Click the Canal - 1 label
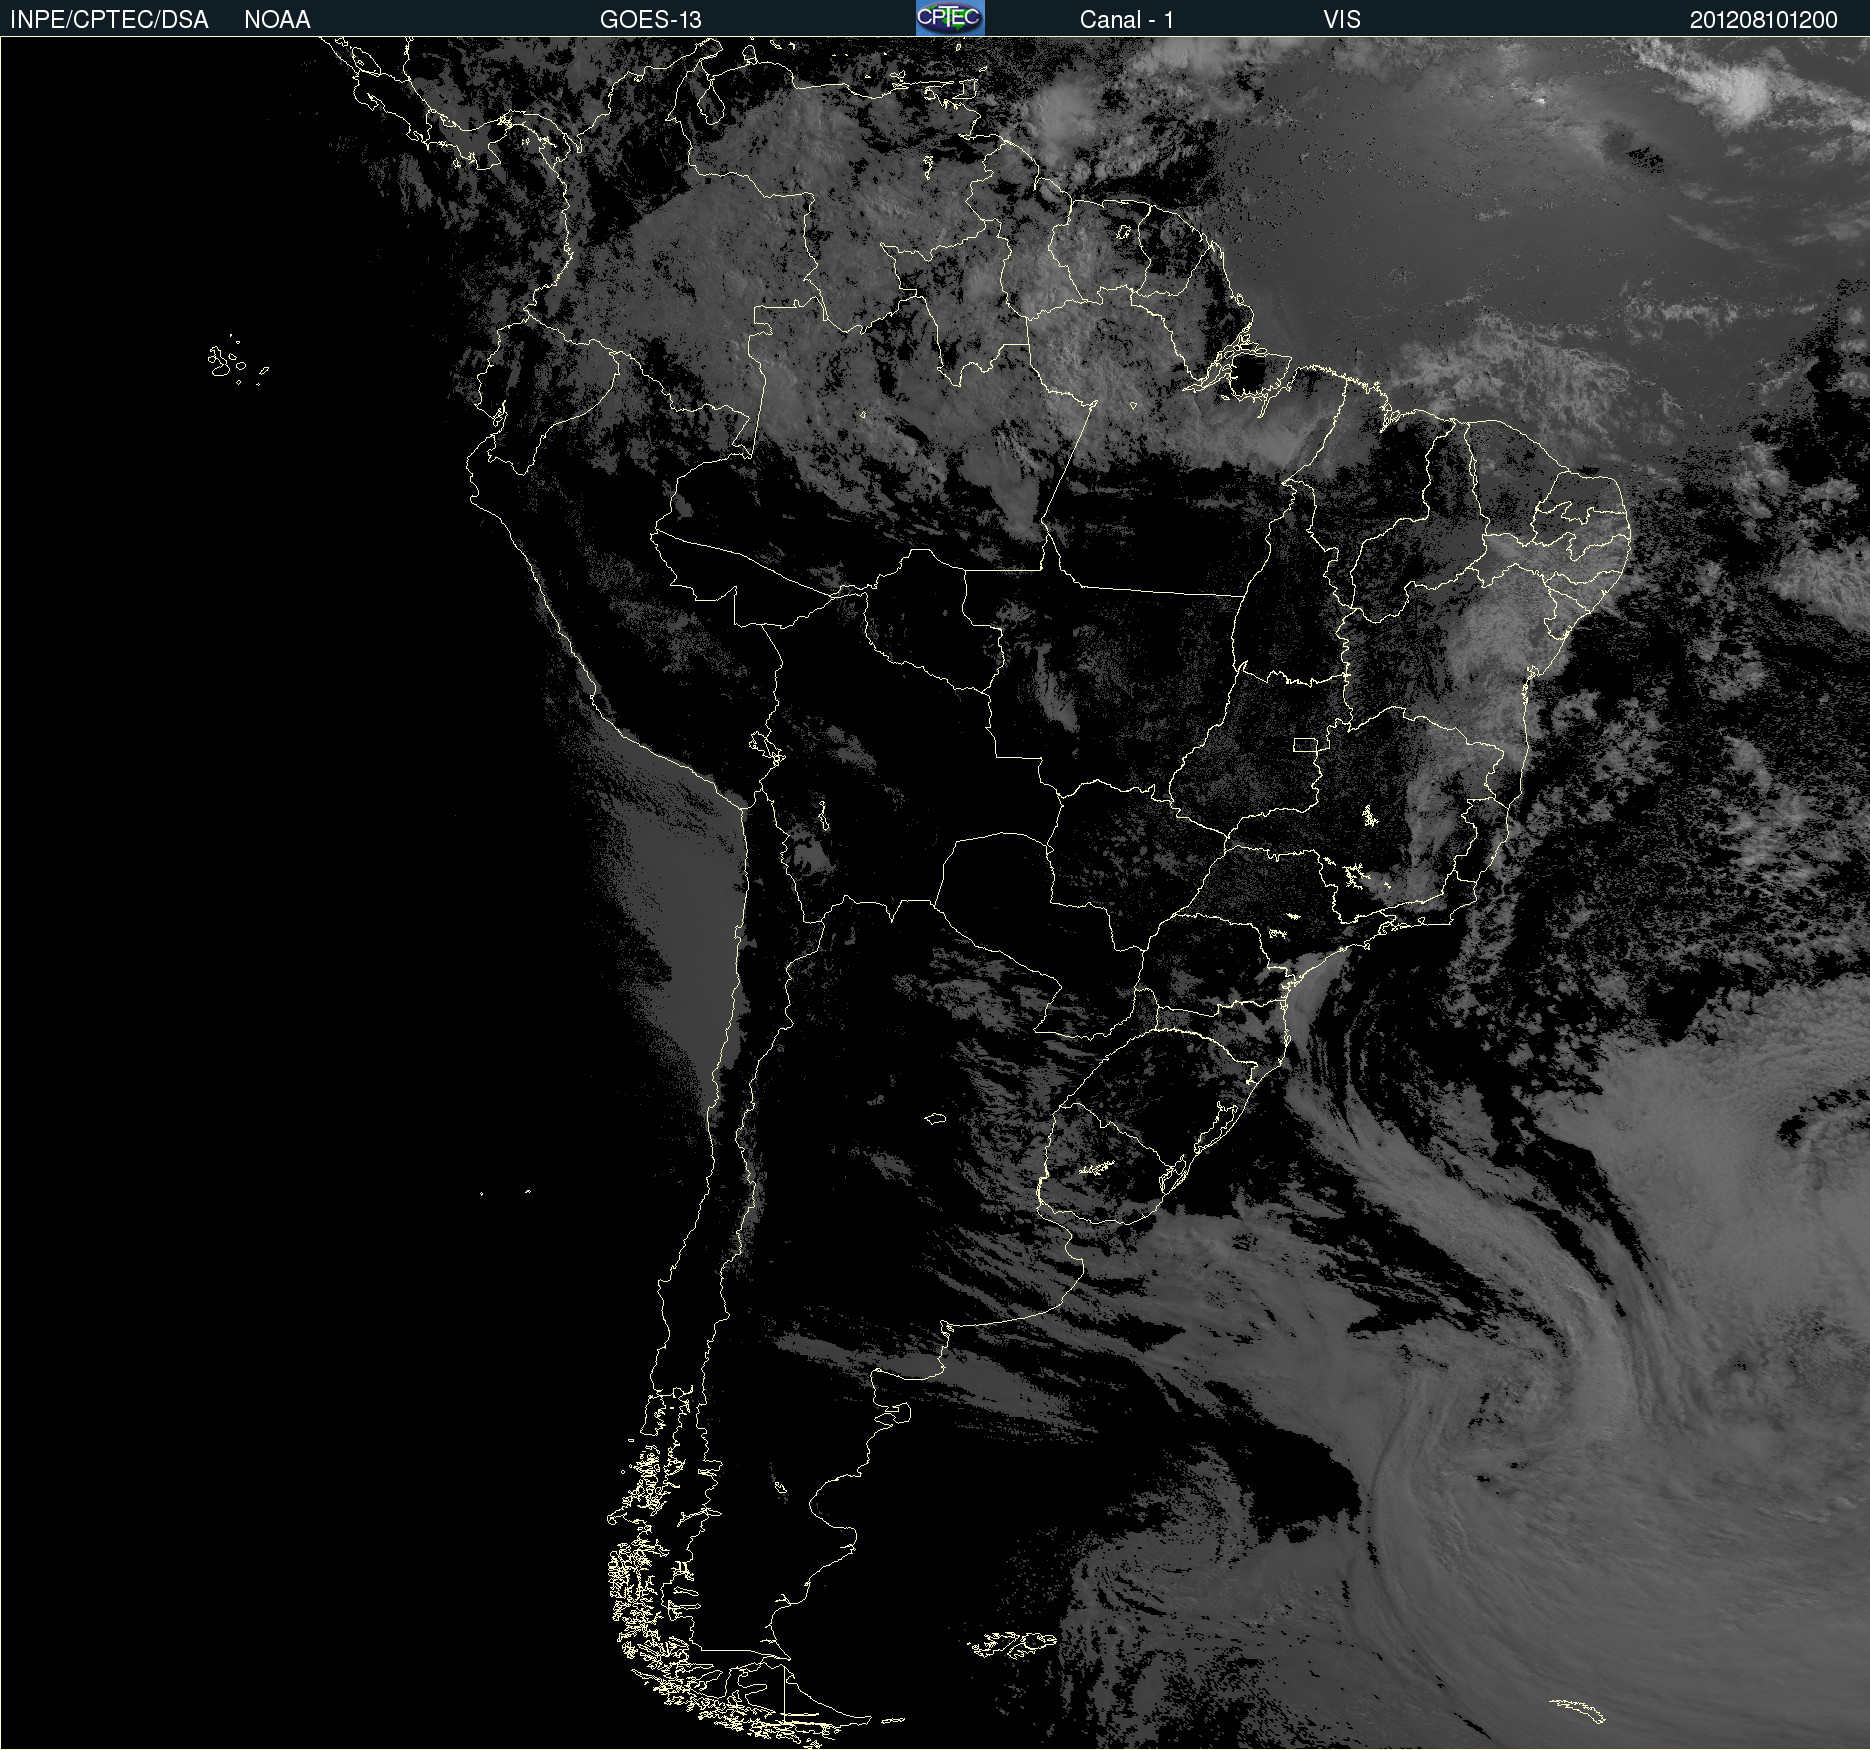Viewport: 1870px width, 1750px height. click(x=1126, y=19)
